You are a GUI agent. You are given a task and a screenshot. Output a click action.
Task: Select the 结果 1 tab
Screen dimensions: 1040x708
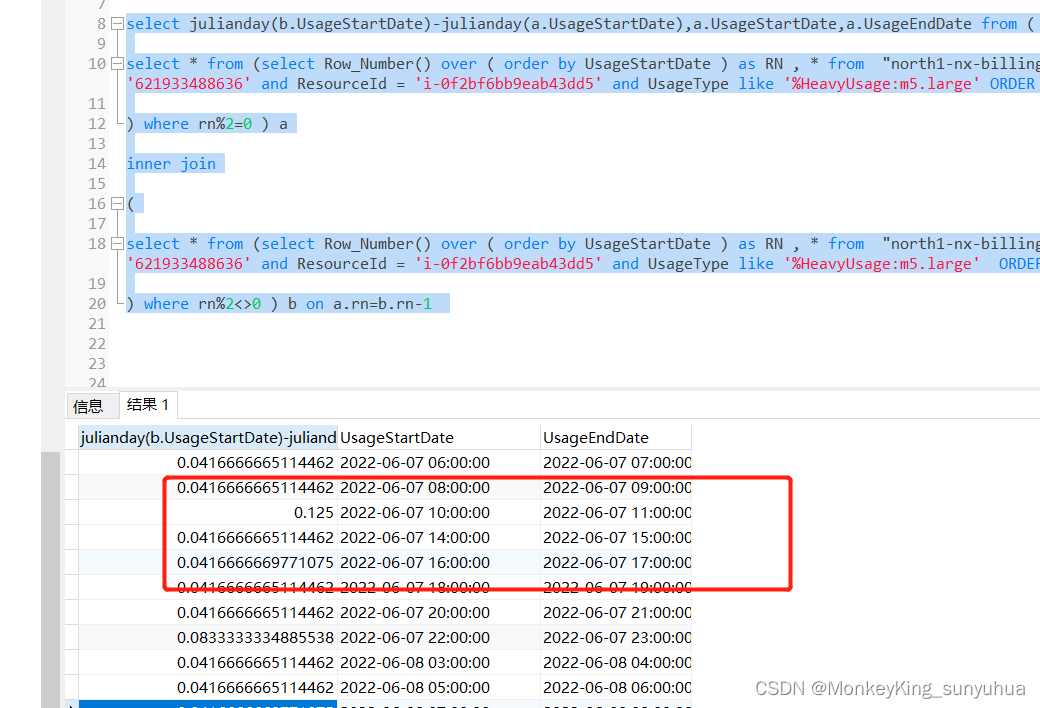(148, 405)
